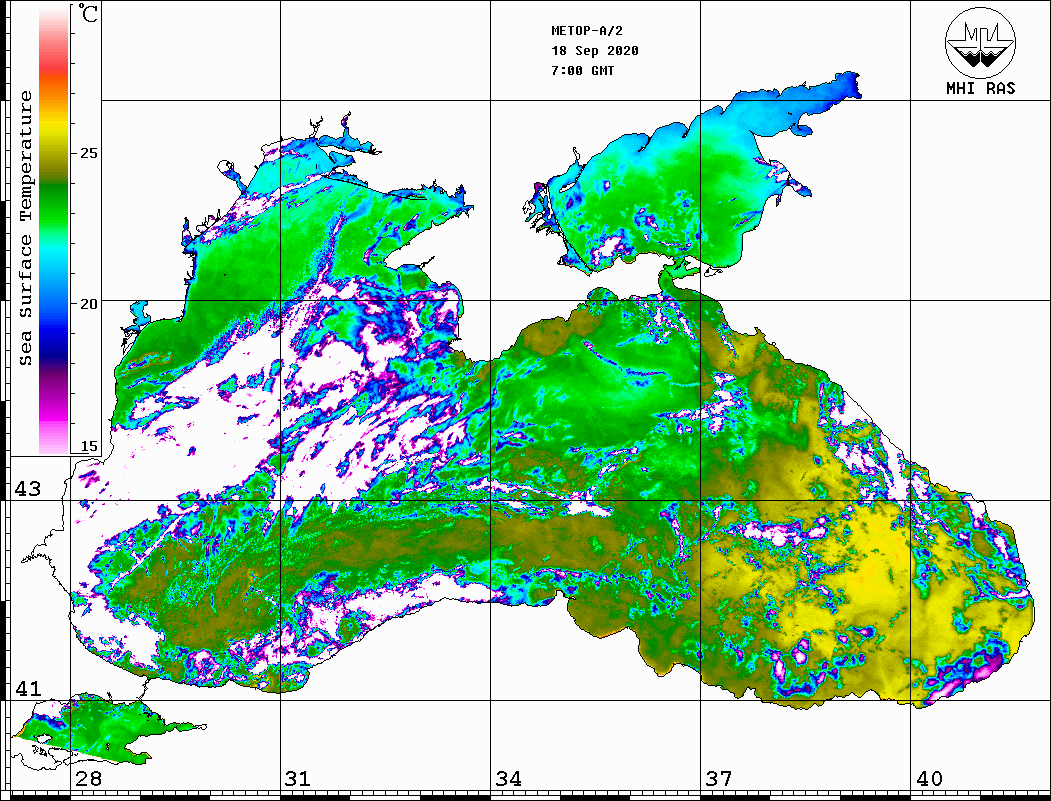
Task: Click the 20 tick on temperature scale
Action: [x=88, y=304]
